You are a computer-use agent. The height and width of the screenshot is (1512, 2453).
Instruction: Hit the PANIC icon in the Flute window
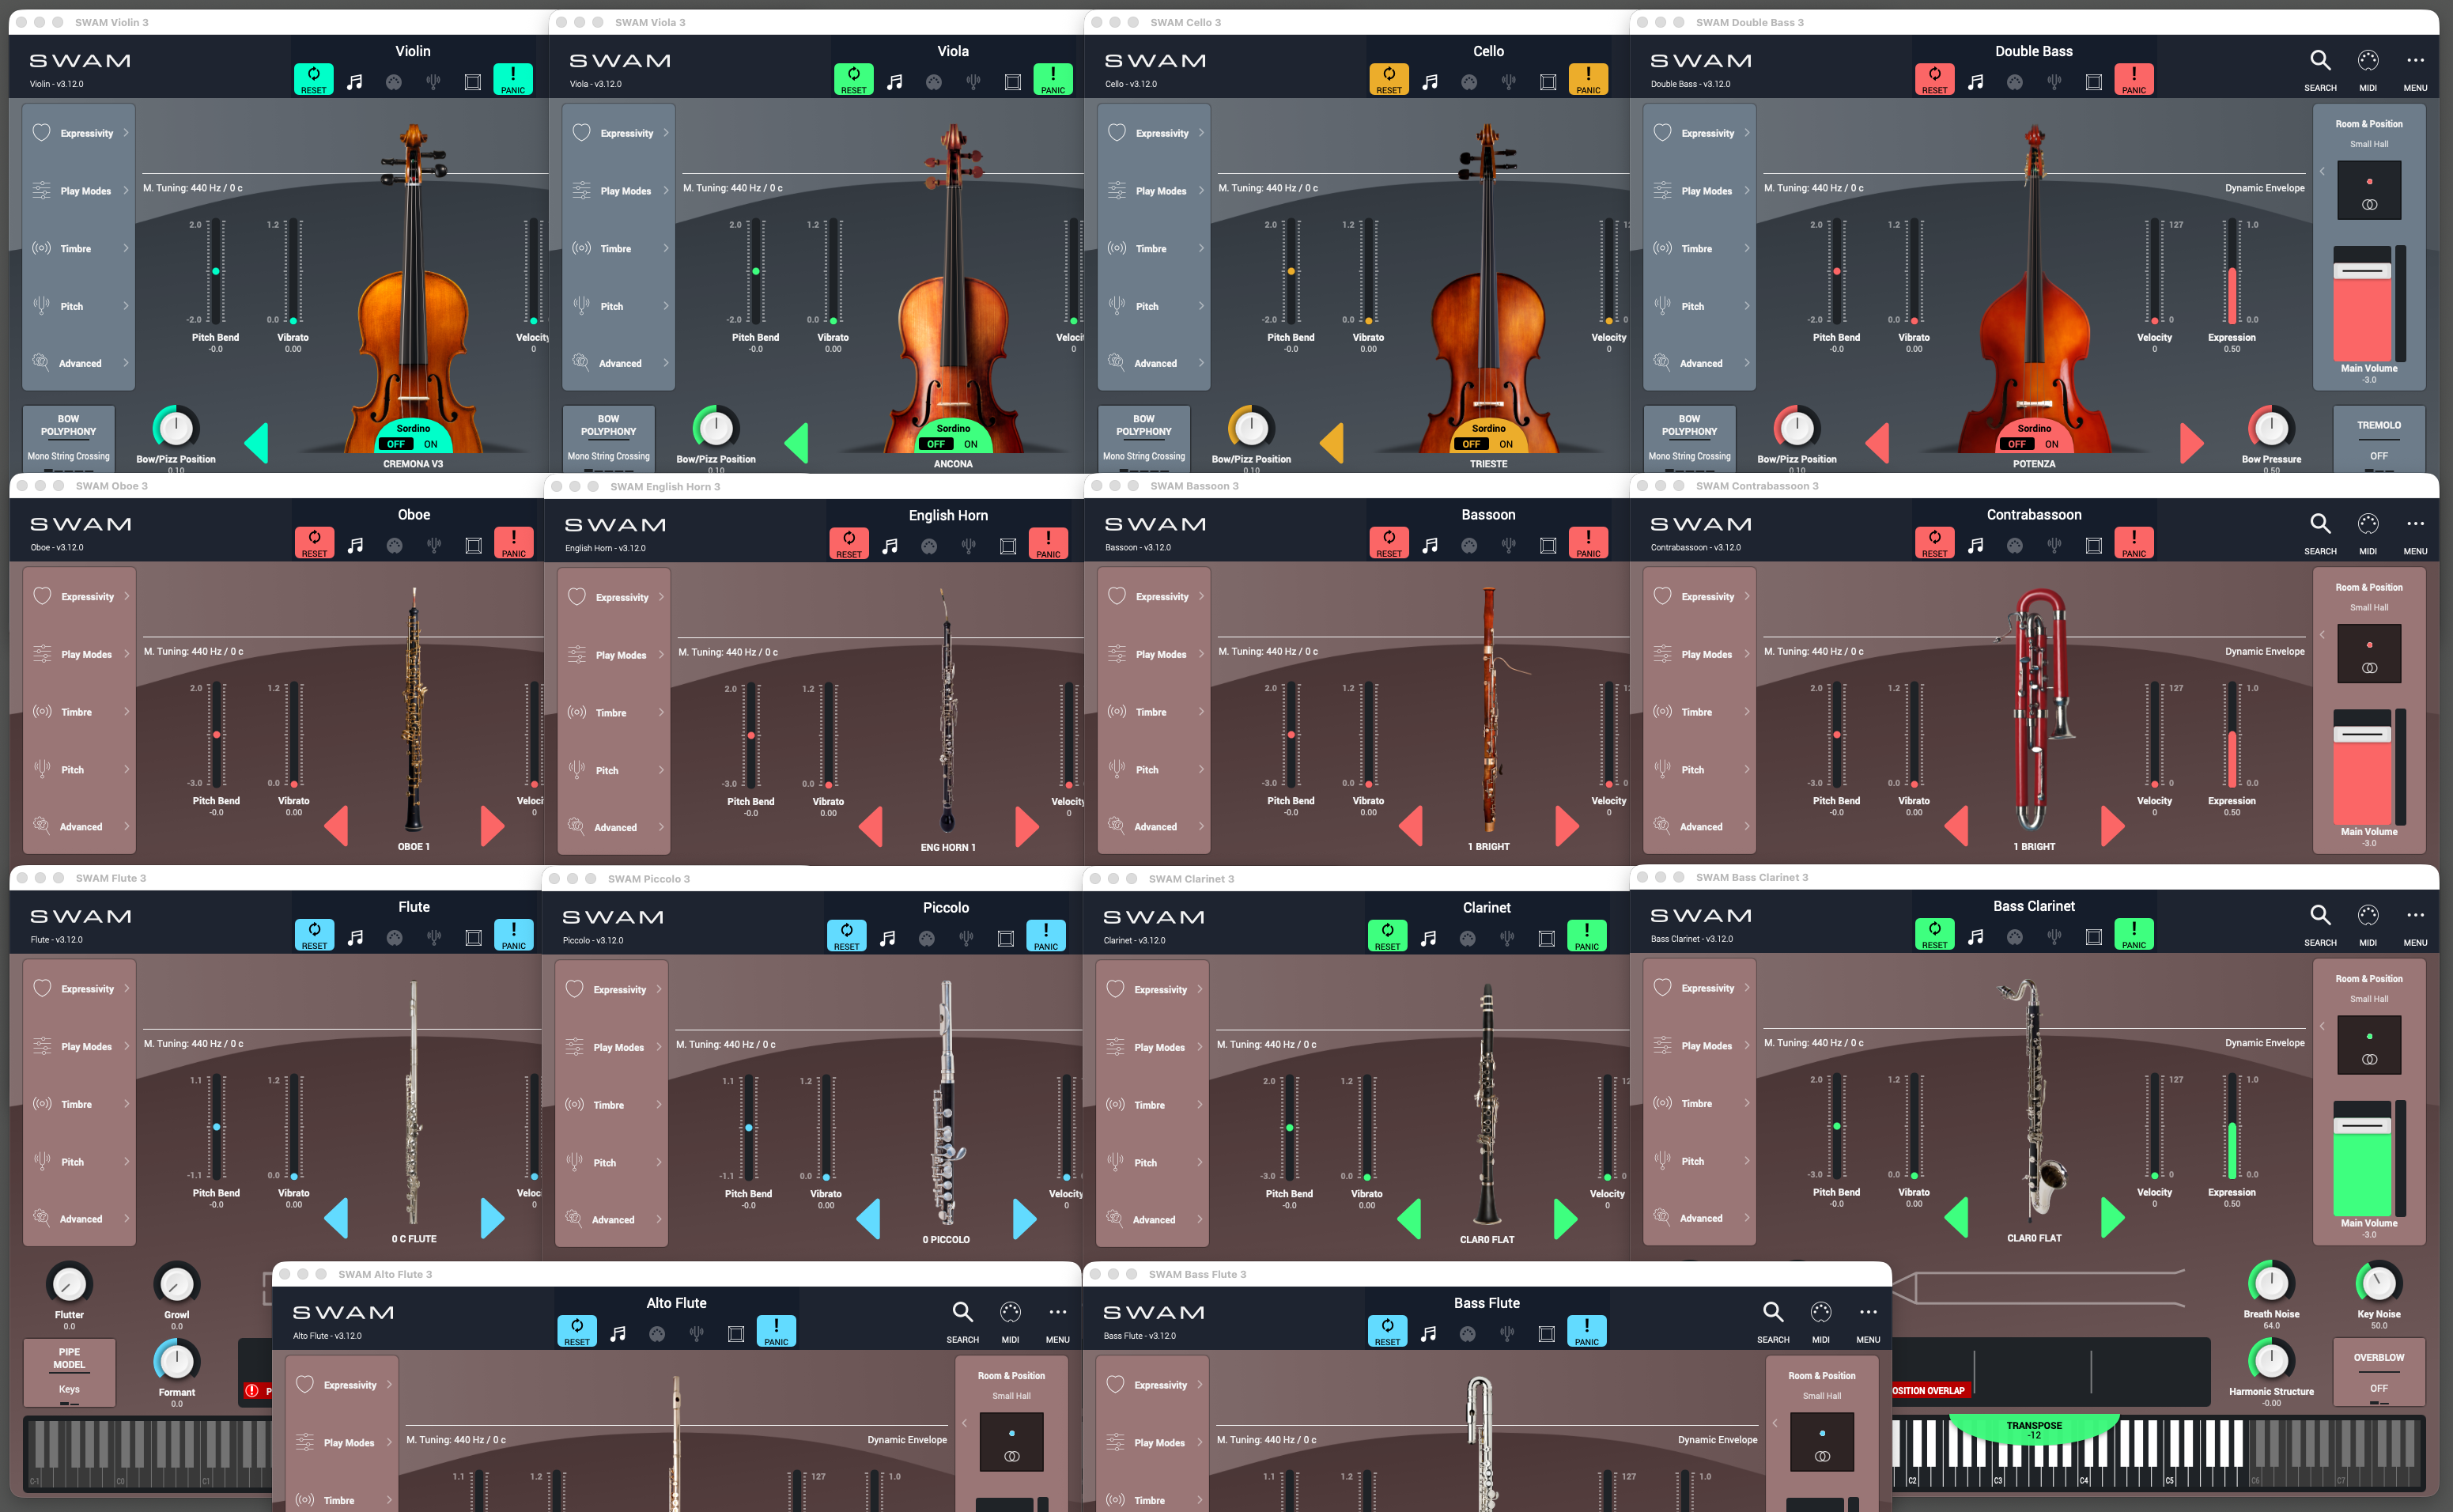[x=514, y=934]
